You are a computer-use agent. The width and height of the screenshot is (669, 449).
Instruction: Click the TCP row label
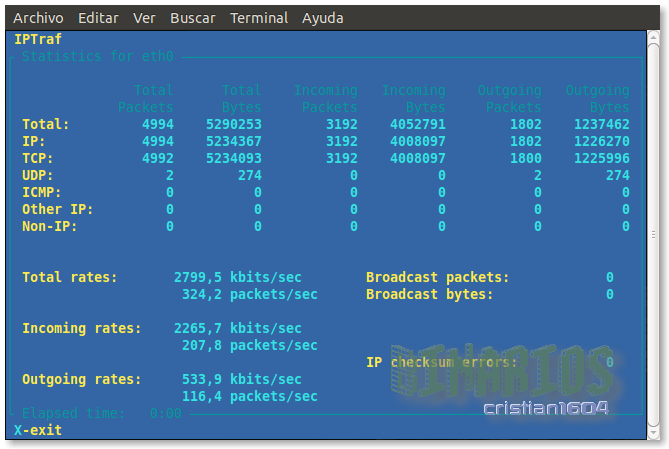click(x=38, y=158)
